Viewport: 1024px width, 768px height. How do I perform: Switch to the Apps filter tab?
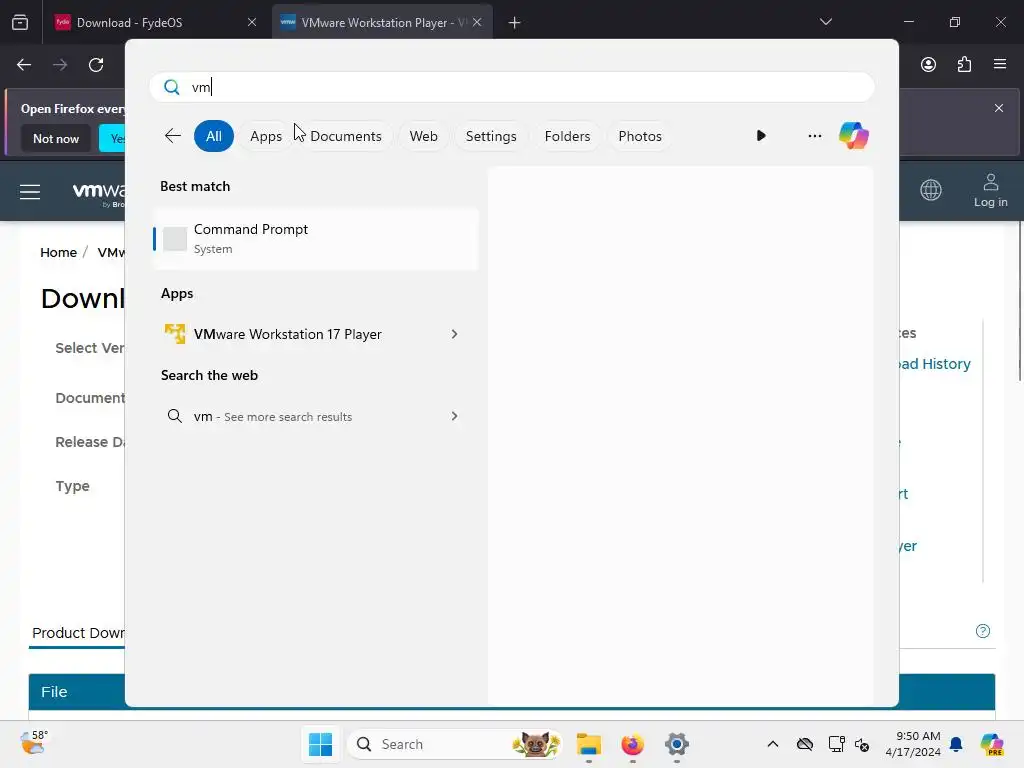tap(266, 136)
